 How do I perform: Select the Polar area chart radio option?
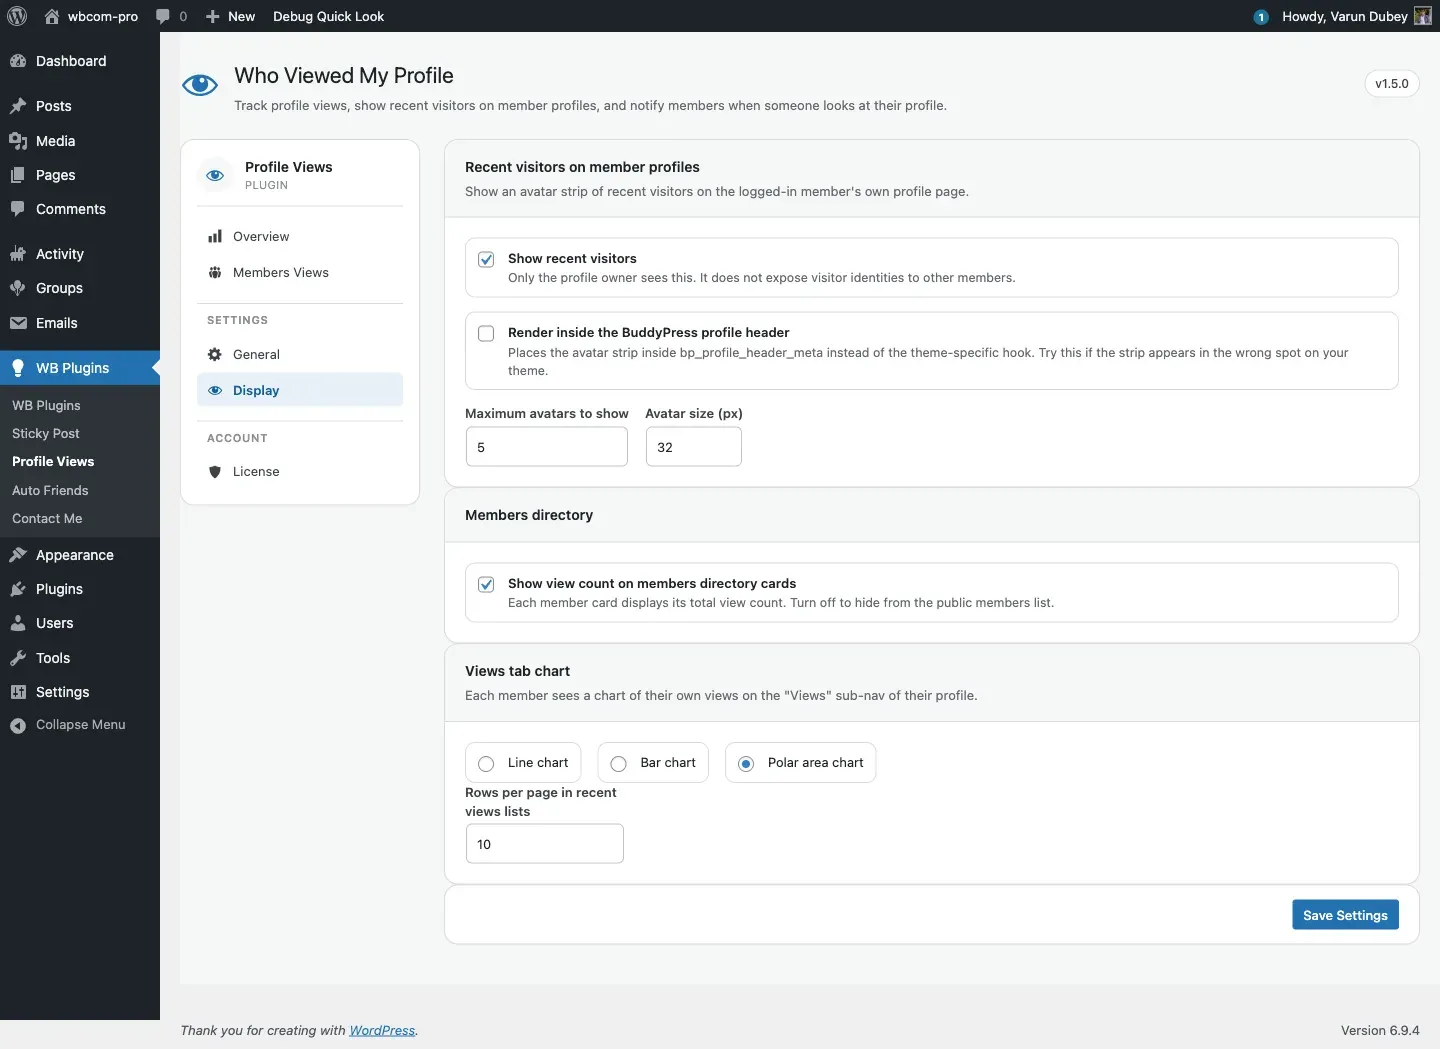746,764
